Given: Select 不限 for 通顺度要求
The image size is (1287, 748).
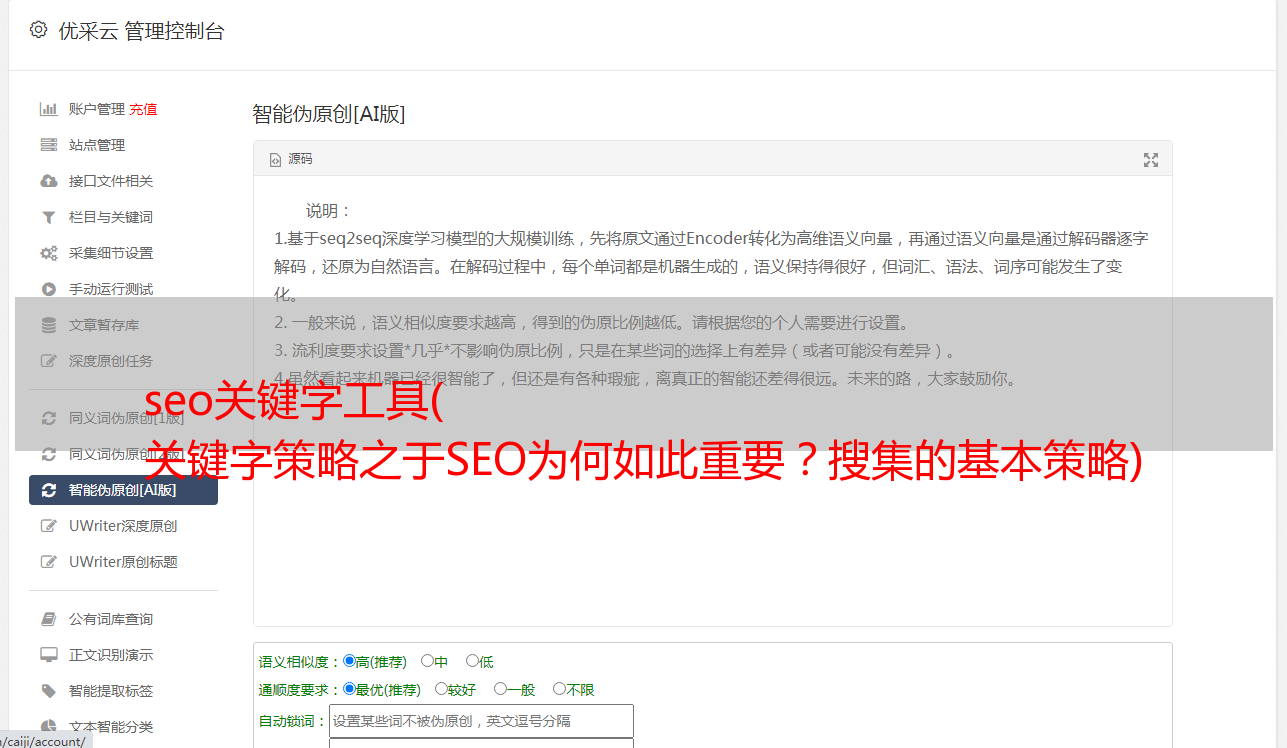Looking at the screenshot, I should (x=559, y=689).
